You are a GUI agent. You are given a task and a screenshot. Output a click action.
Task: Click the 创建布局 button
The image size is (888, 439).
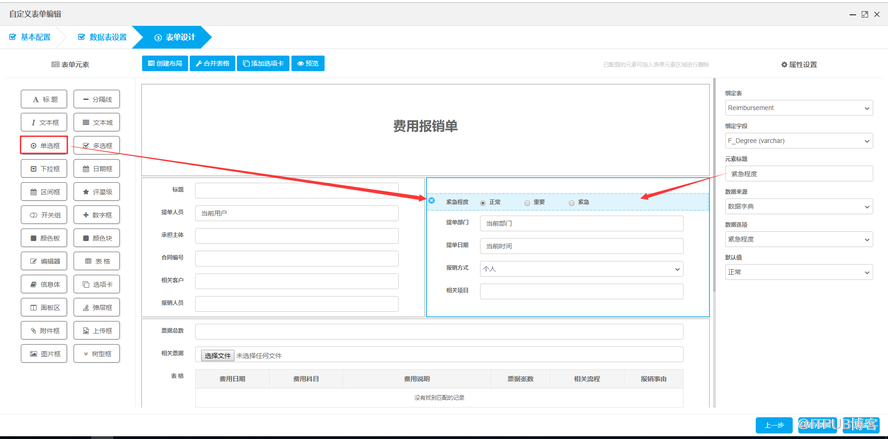[x=165, y=64]
